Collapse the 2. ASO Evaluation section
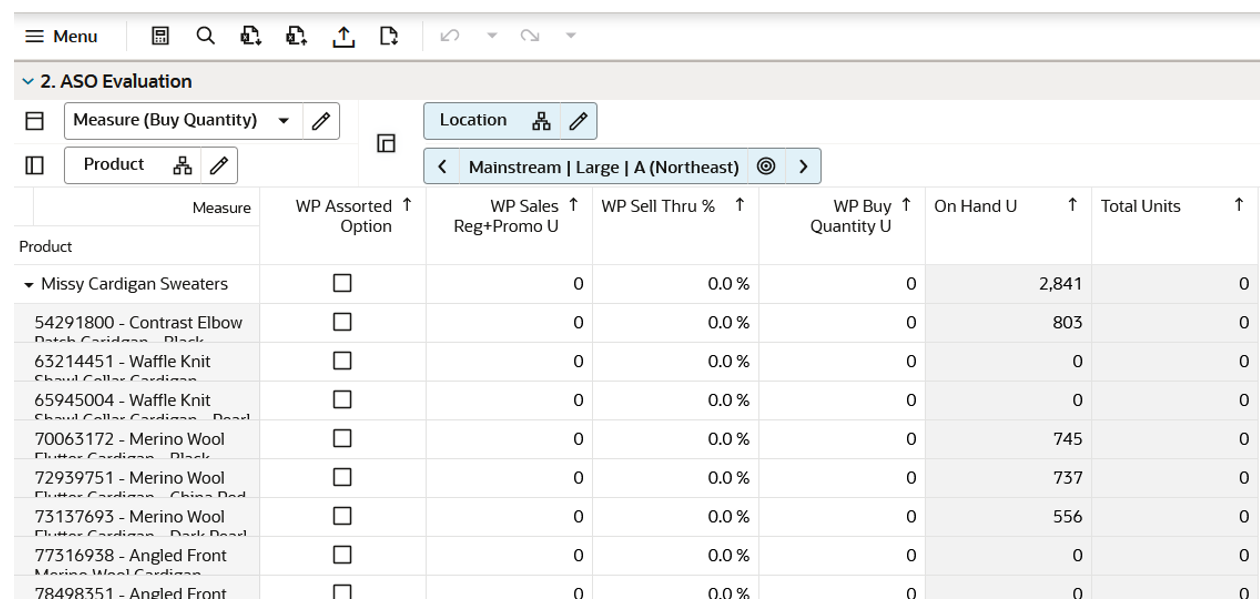1260x602 pixels. (27, 81)
